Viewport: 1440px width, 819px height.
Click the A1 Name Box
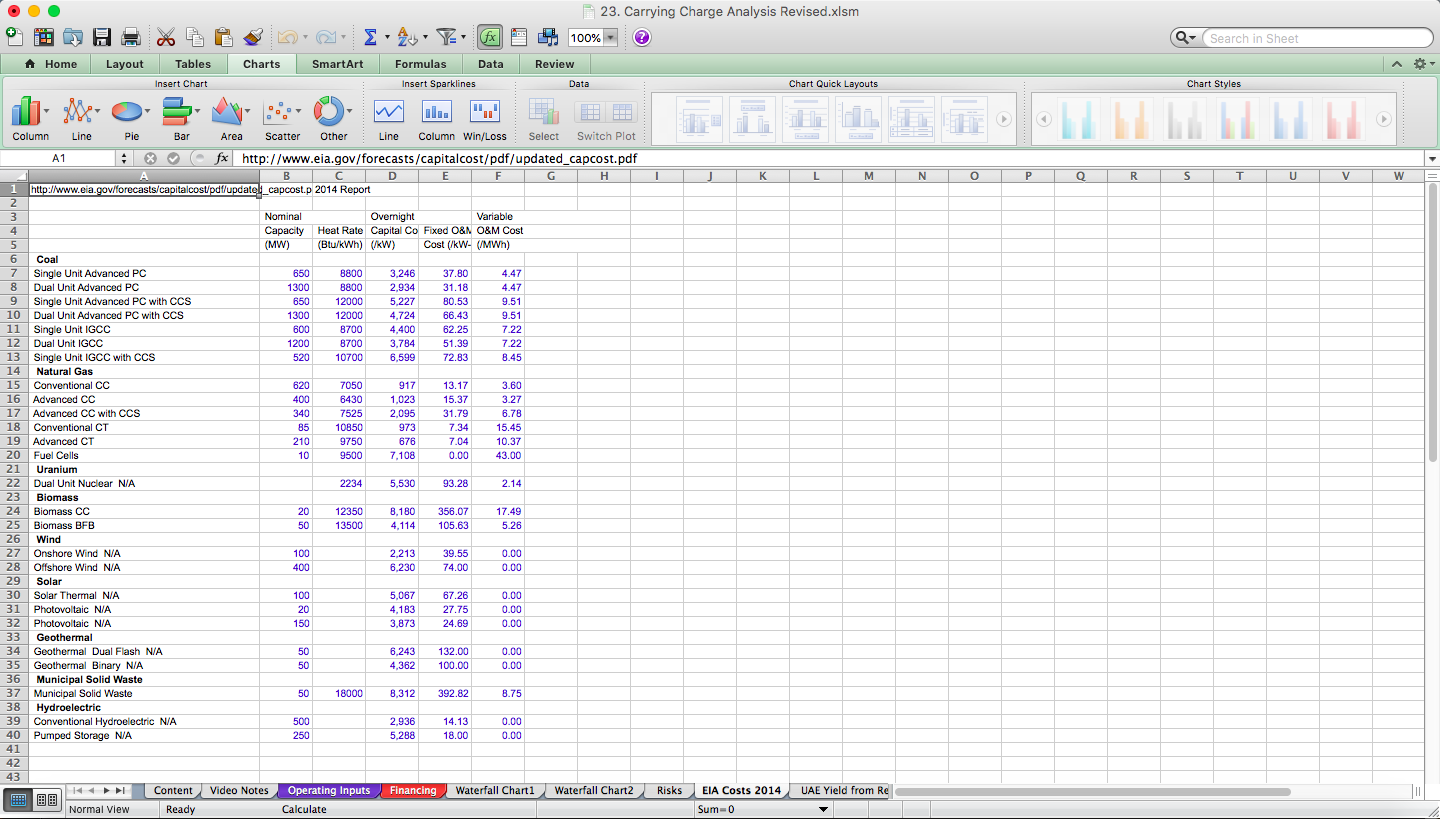coord(59,158)
